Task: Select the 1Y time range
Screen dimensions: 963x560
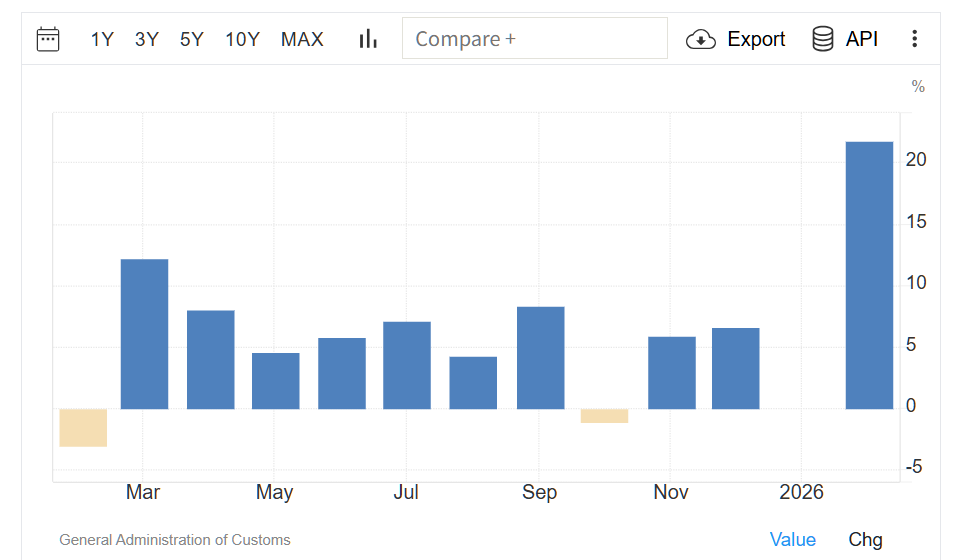Action: point(102,39)
